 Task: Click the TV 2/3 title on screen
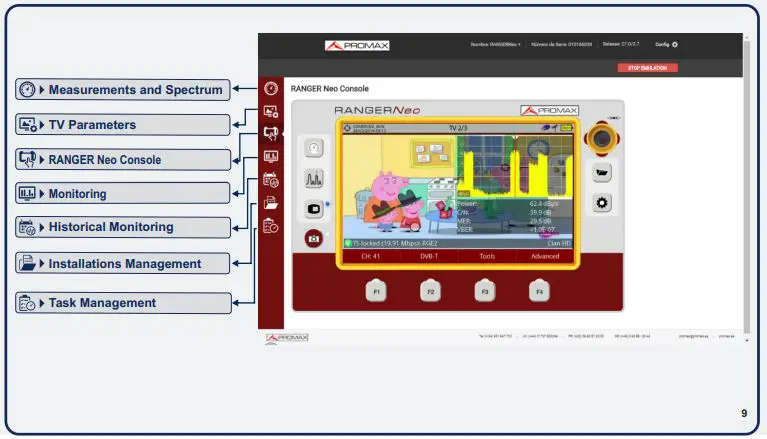[x=458, y=128]
